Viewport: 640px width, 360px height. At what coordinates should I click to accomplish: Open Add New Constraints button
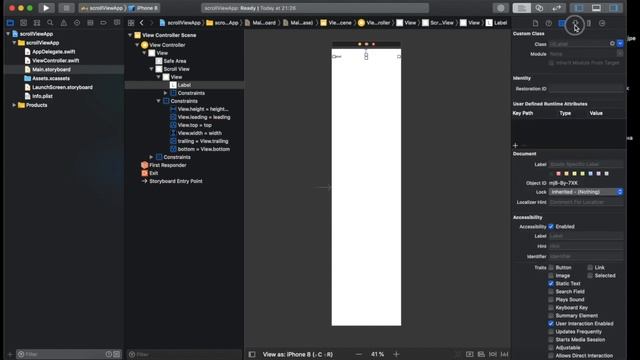(493, 354)
